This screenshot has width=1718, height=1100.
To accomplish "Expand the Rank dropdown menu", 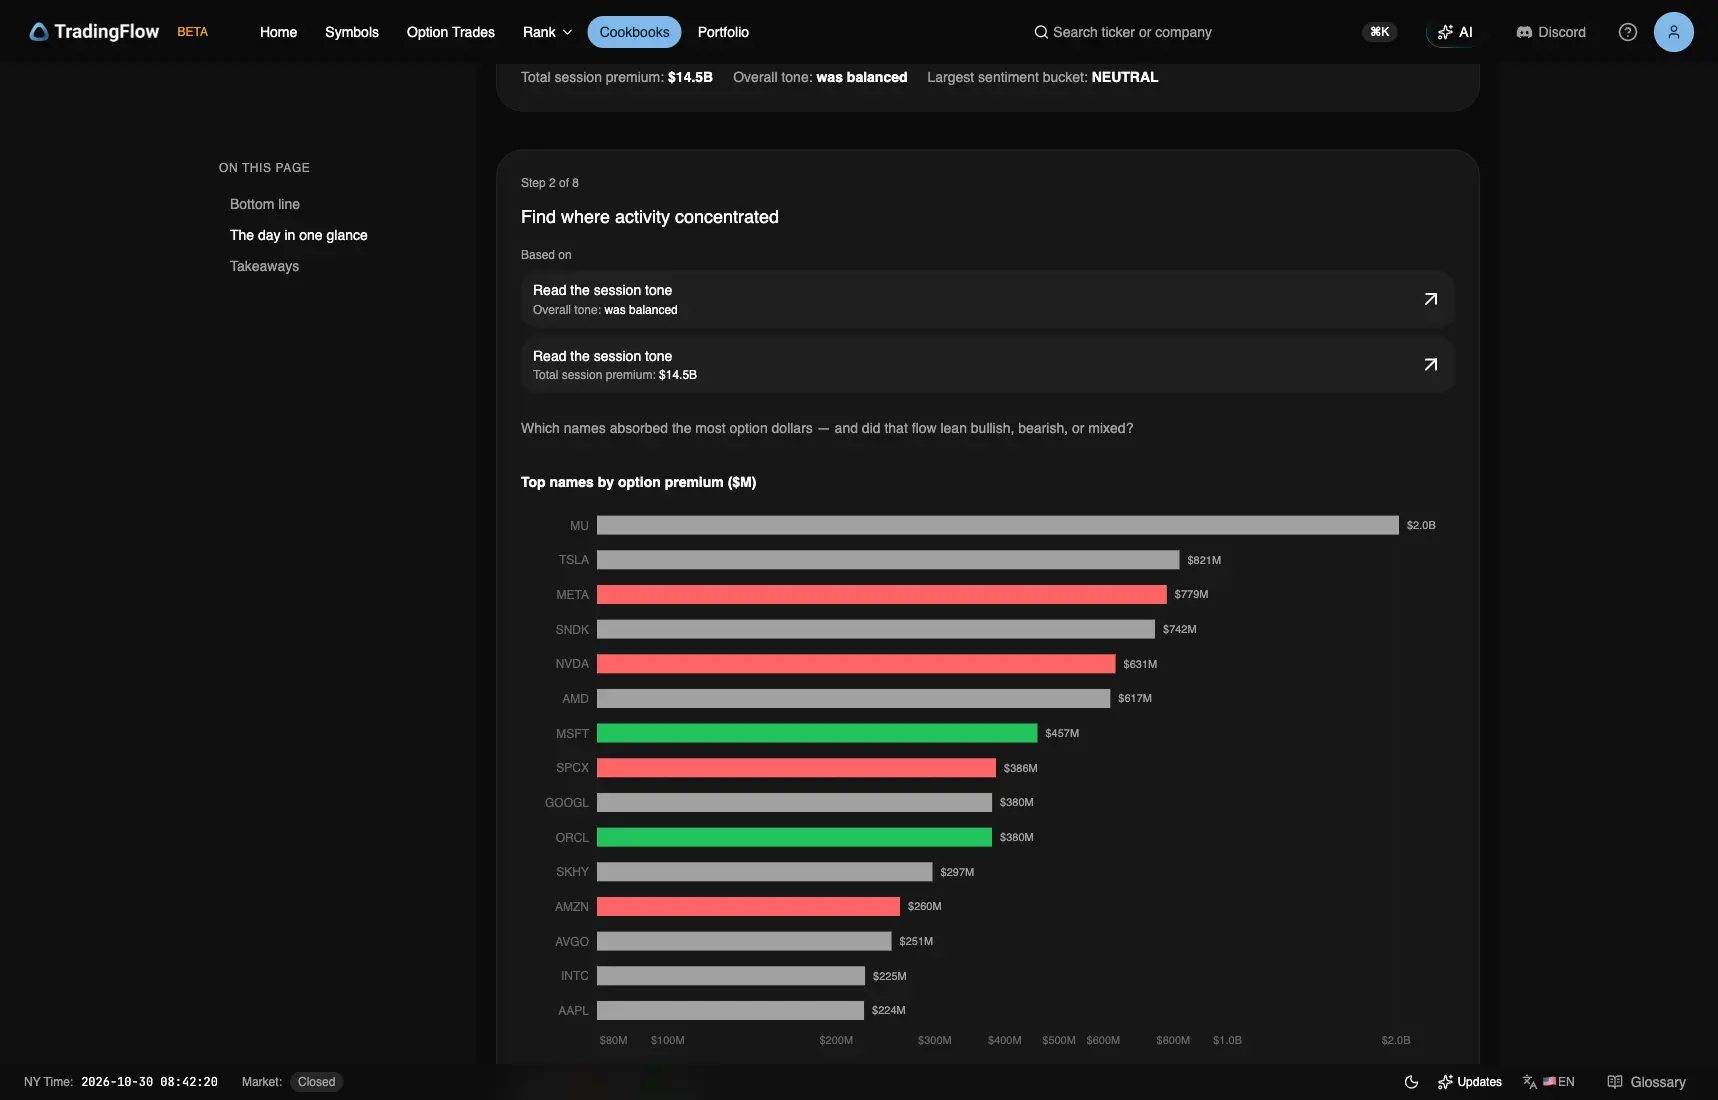I will tap(548, 32).
